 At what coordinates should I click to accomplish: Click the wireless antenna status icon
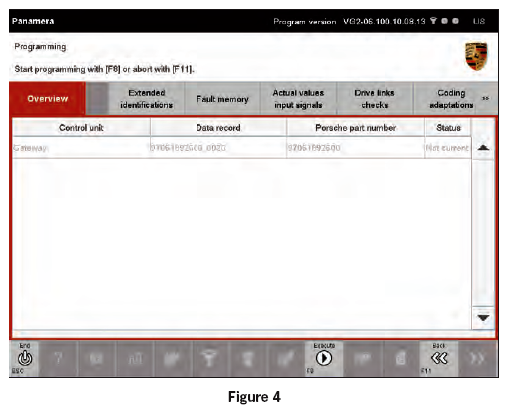coord(433,21)
